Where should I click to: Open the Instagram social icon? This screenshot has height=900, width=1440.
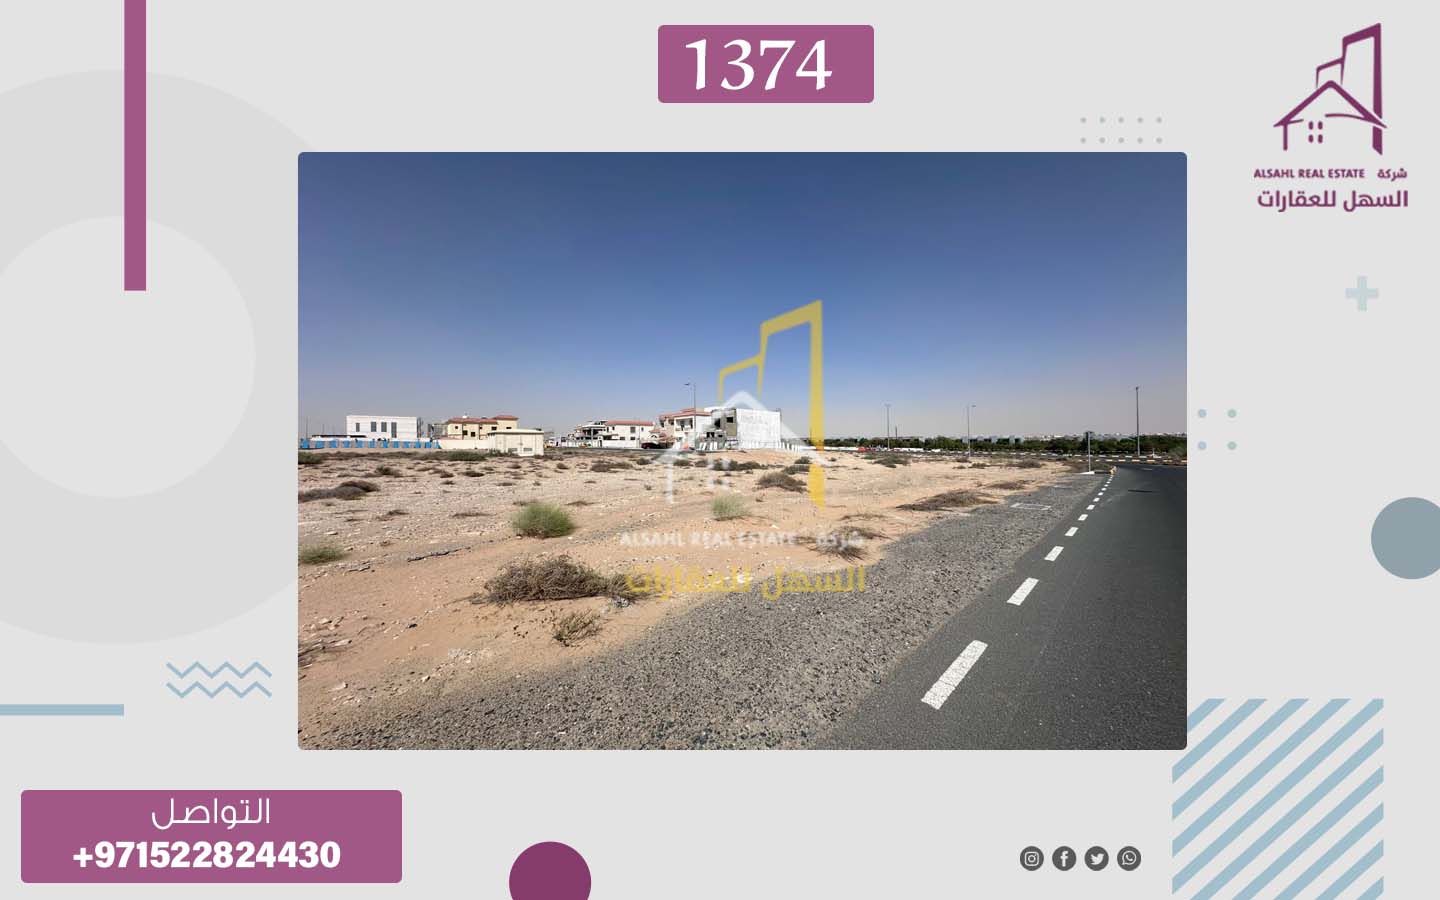pos(1031,858)
